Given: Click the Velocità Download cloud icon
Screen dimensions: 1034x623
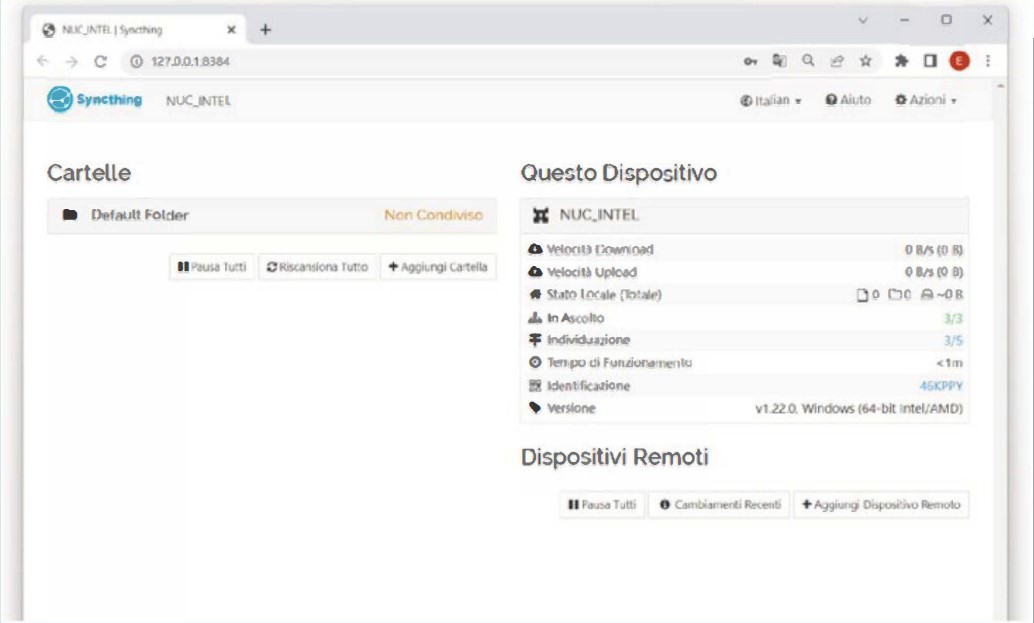Looking at the screenshot, I should pos(535,249).
